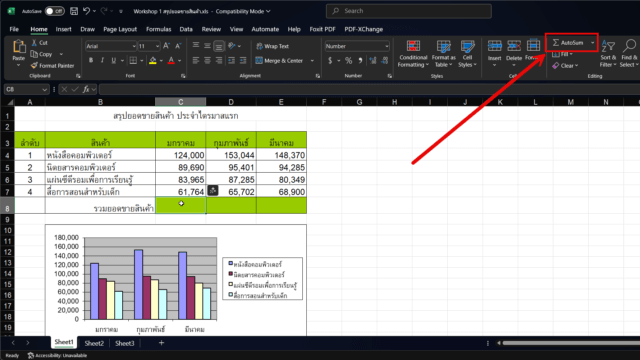
Task: Click inside the formula bar
Action: (369, 89)
